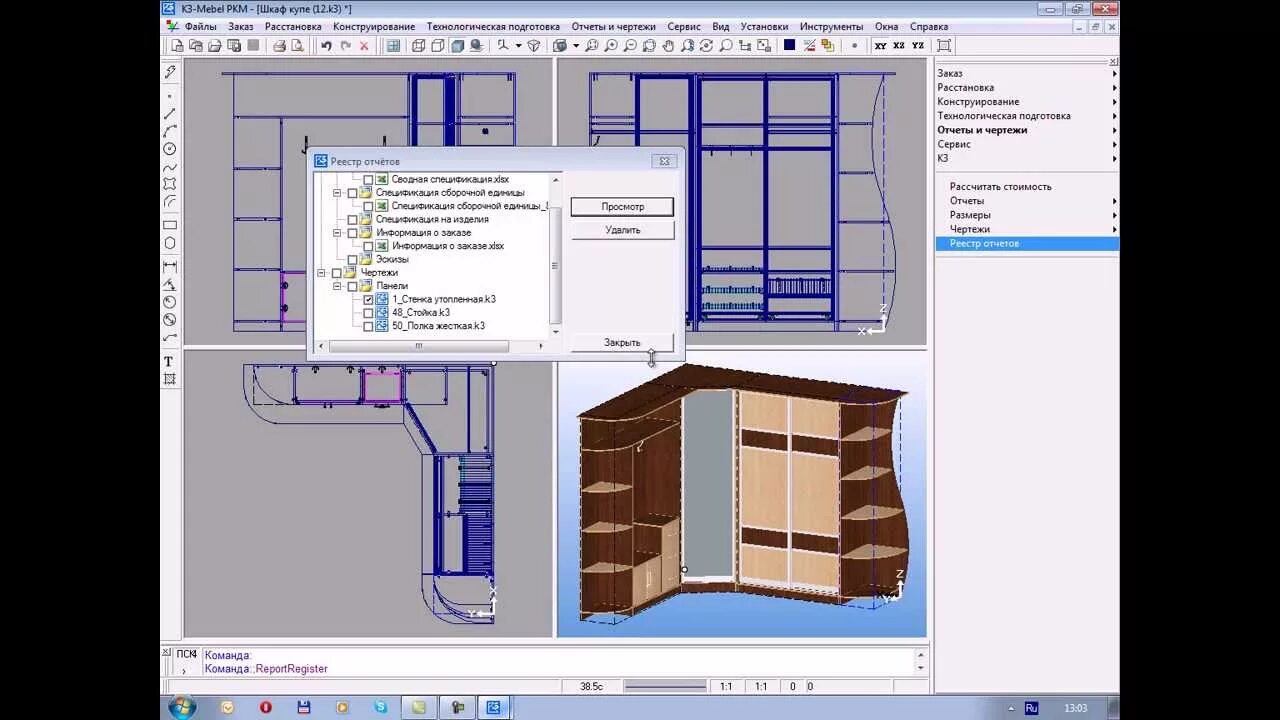Collapse the Спецификация сборочной единицы tree node

(x=338, y=193)
